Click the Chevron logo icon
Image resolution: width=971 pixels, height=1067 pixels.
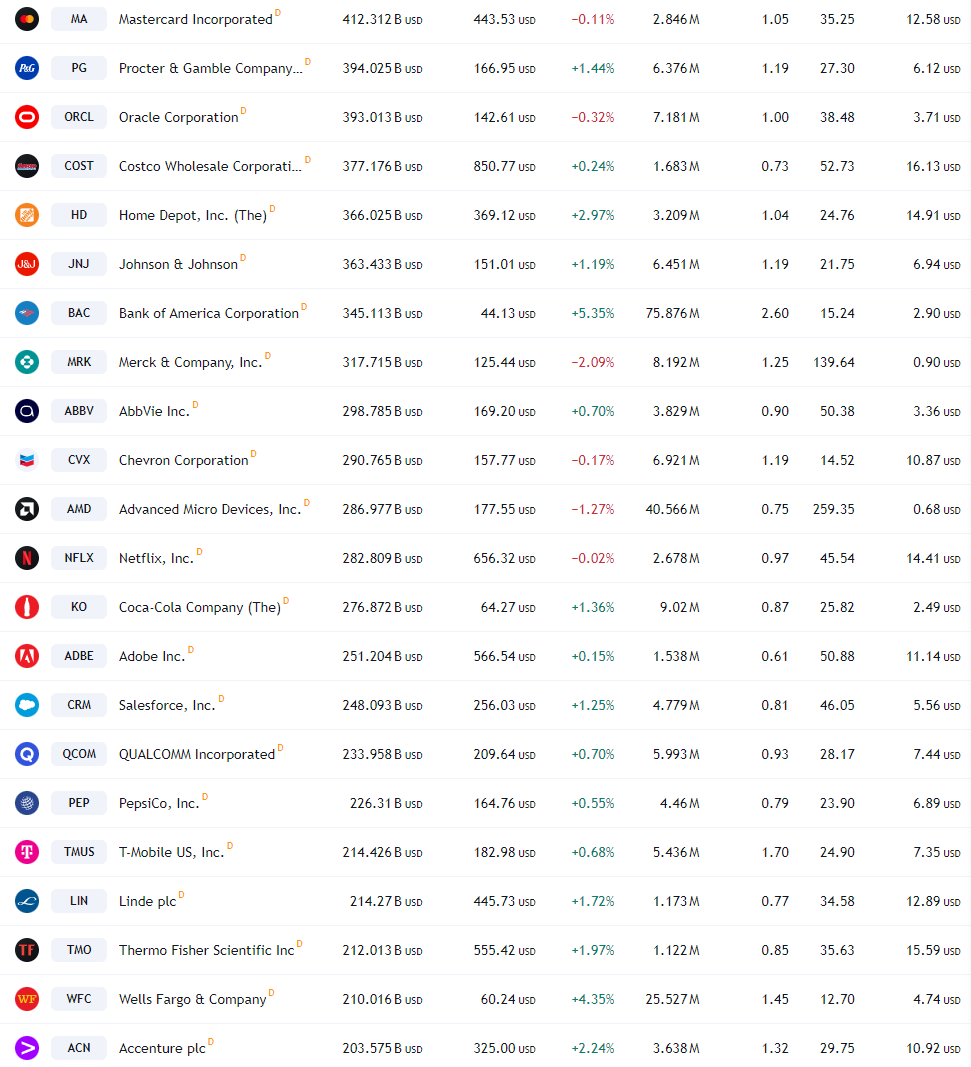click(x=27, y=460)
